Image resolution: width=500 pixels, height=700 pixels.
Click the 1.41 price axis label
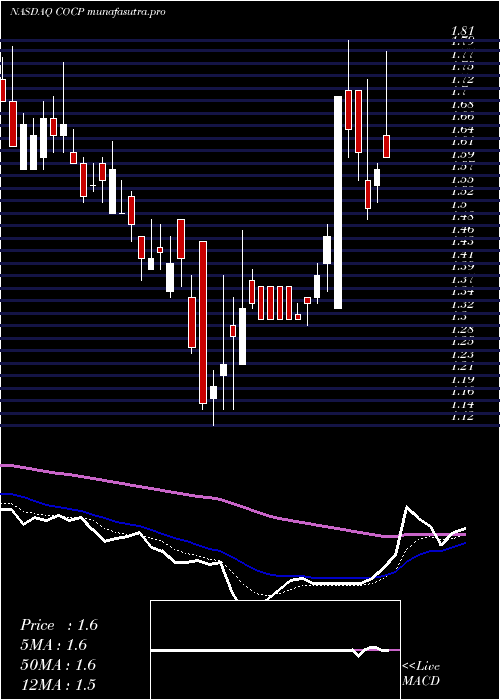462,255
